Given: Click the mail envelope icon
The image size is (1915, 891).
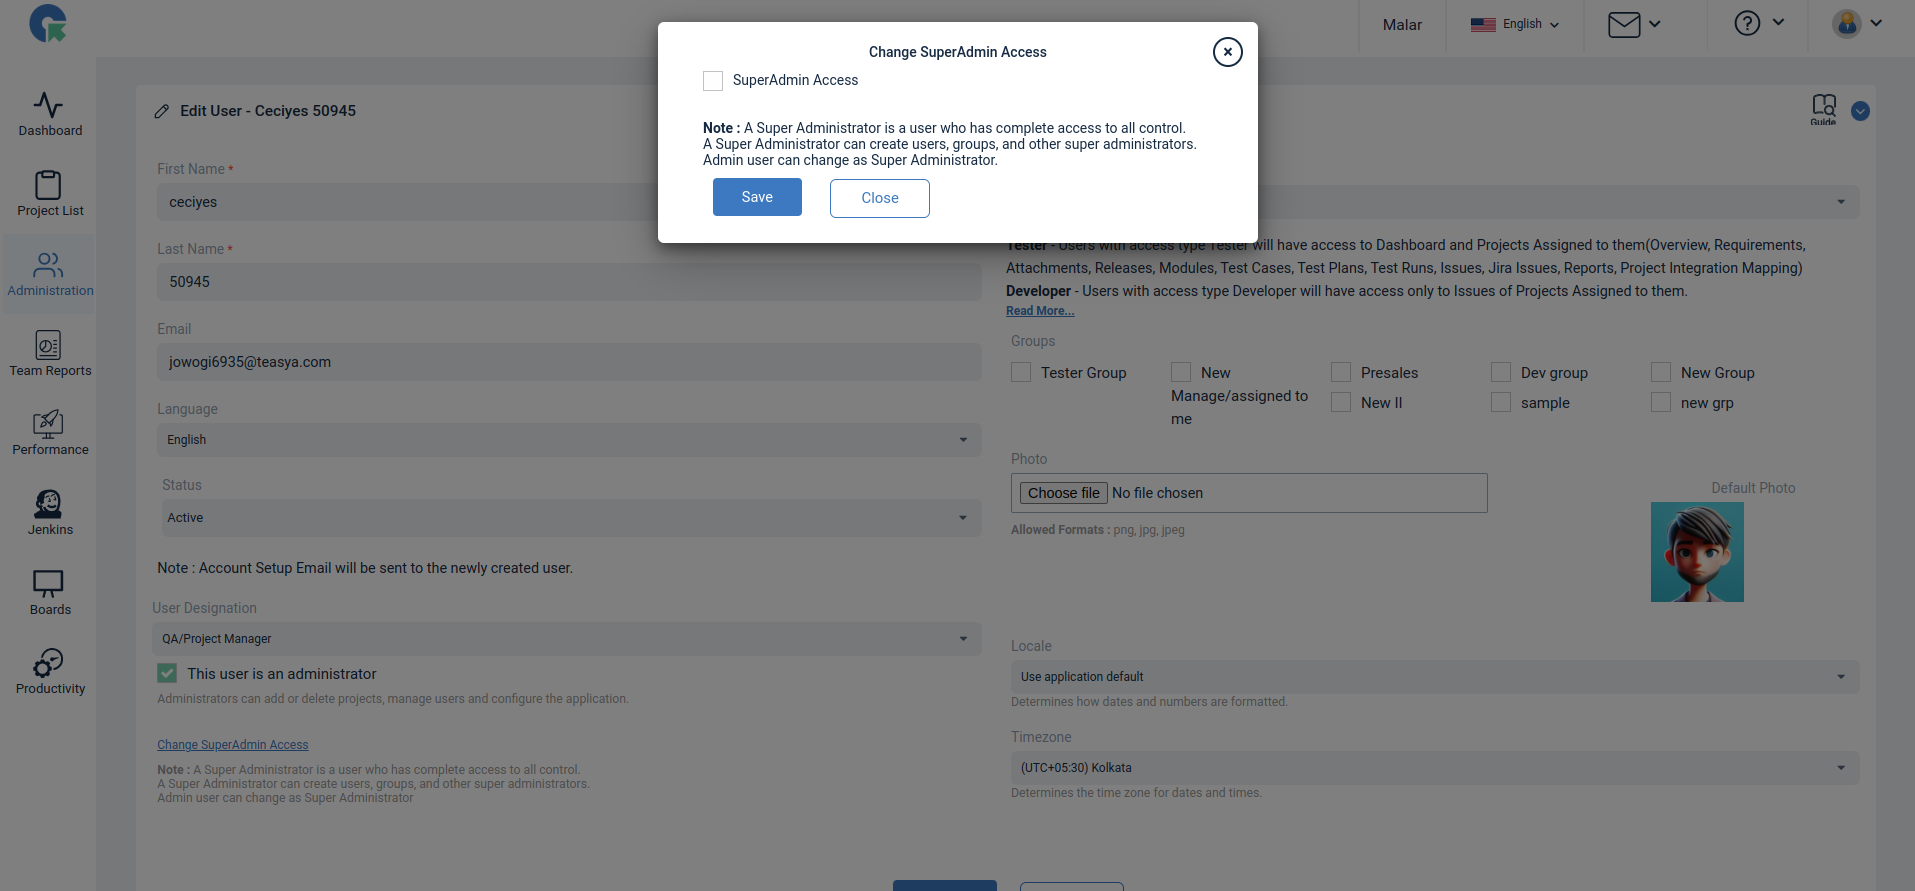Looking at the screenshot, I should [x=1624, y=24].
